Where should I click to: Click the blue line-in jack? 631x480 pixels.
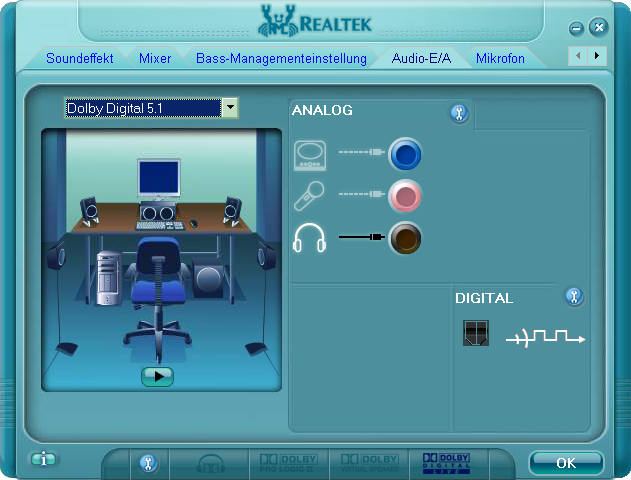tap(405, 154)
